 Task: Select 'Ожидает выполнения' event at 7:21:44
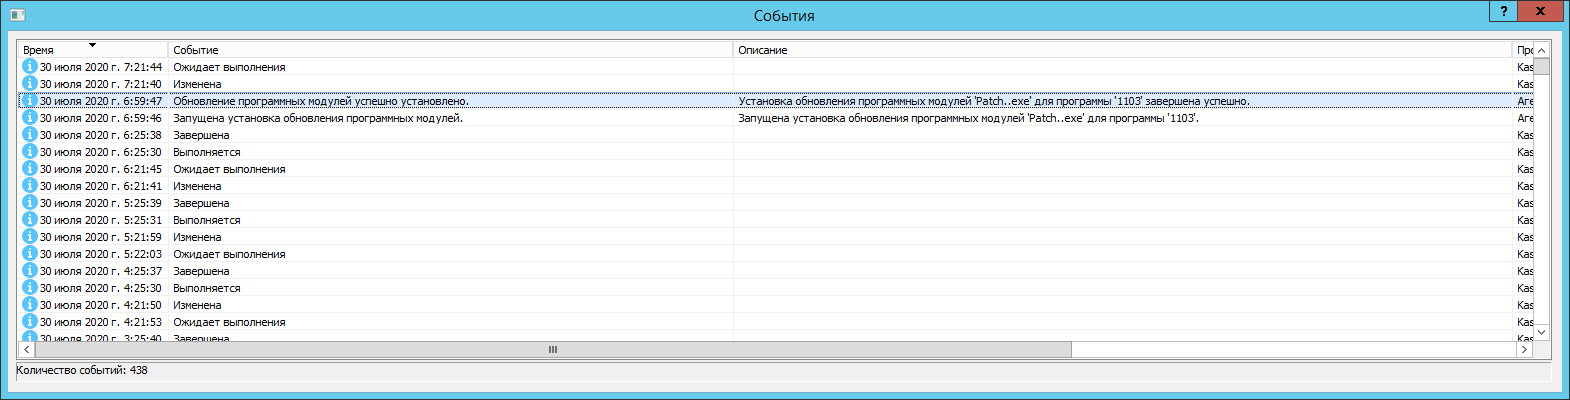229,67
